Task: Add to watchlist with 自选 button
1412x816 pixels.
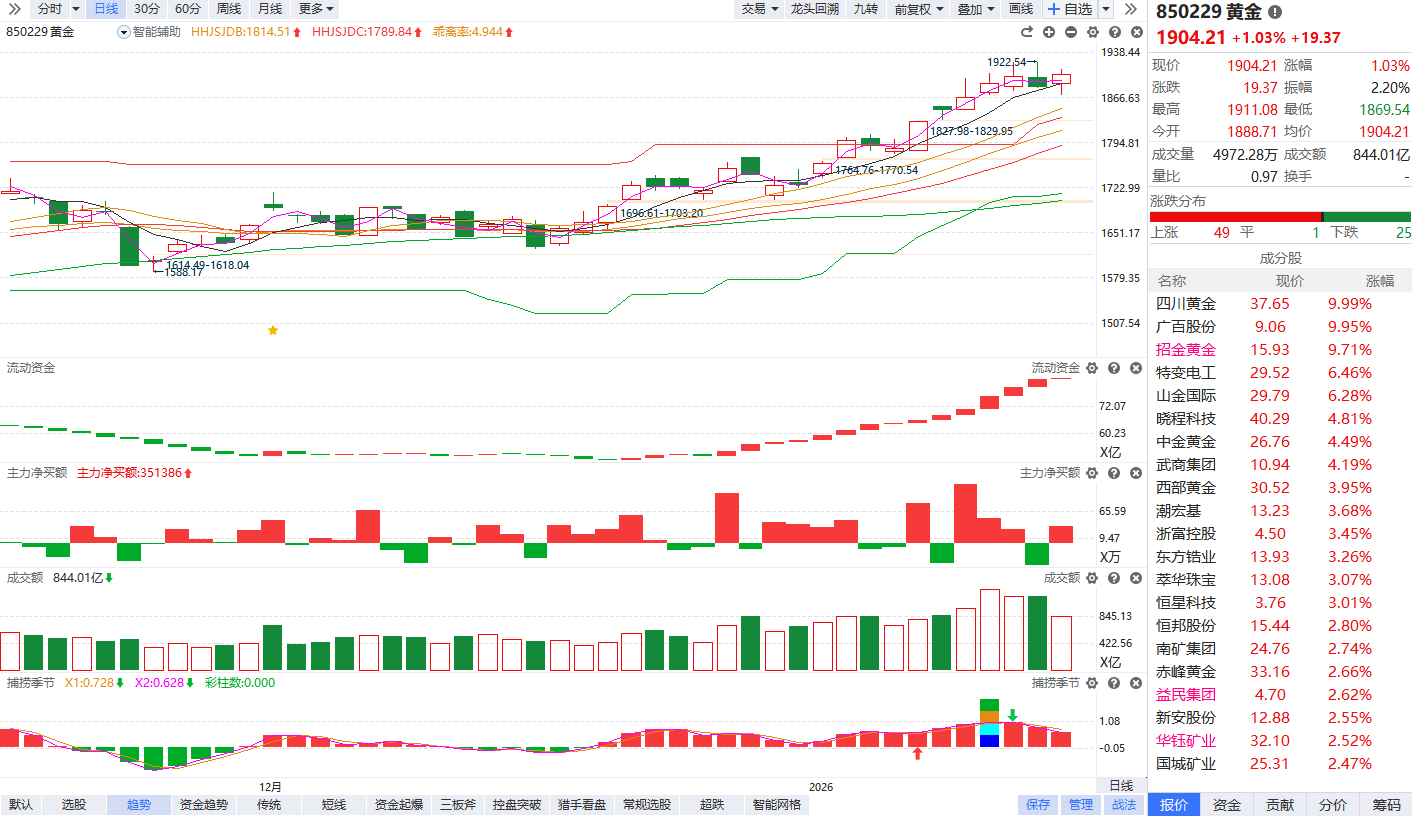Action: click(1070, 9)
